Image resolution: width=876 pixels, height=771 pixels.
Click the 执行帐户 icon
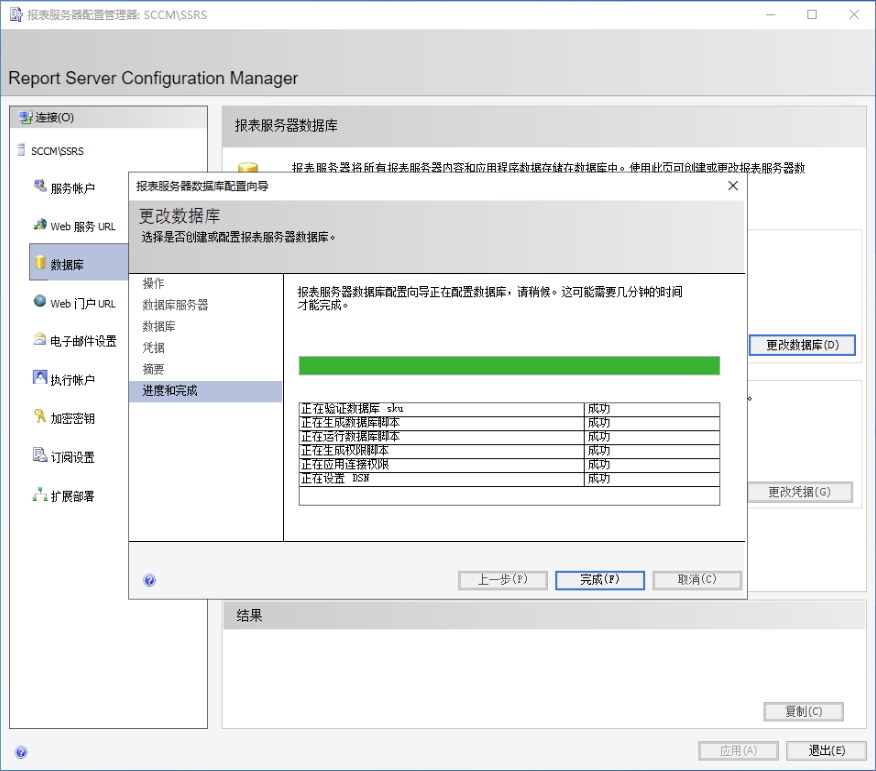coord(40,378)
